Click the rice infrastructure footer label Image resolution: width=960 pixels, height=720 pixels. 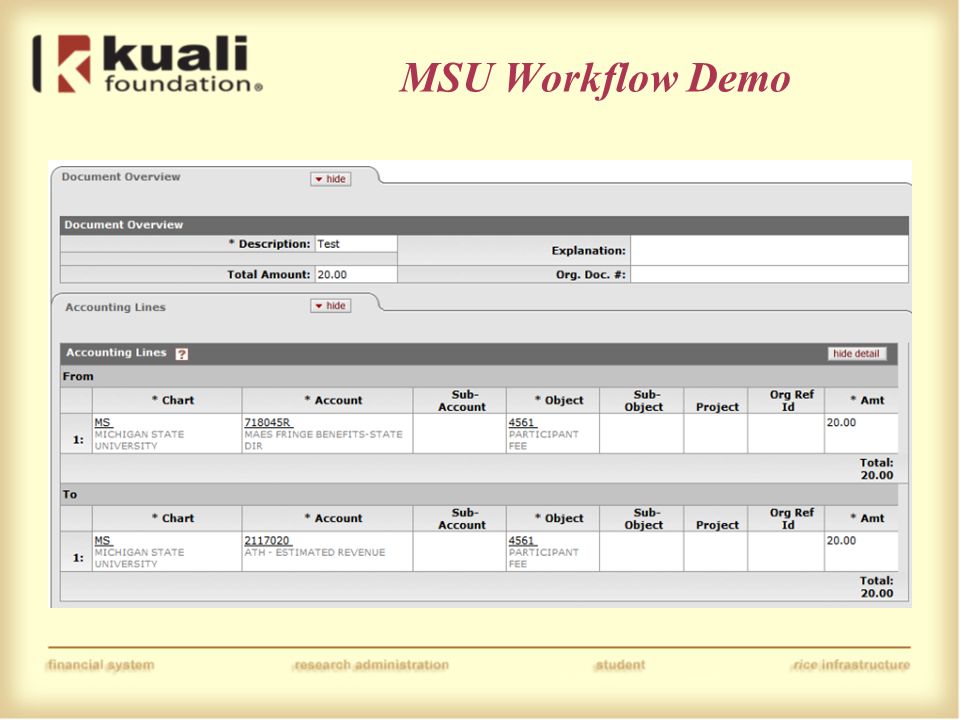851,665
